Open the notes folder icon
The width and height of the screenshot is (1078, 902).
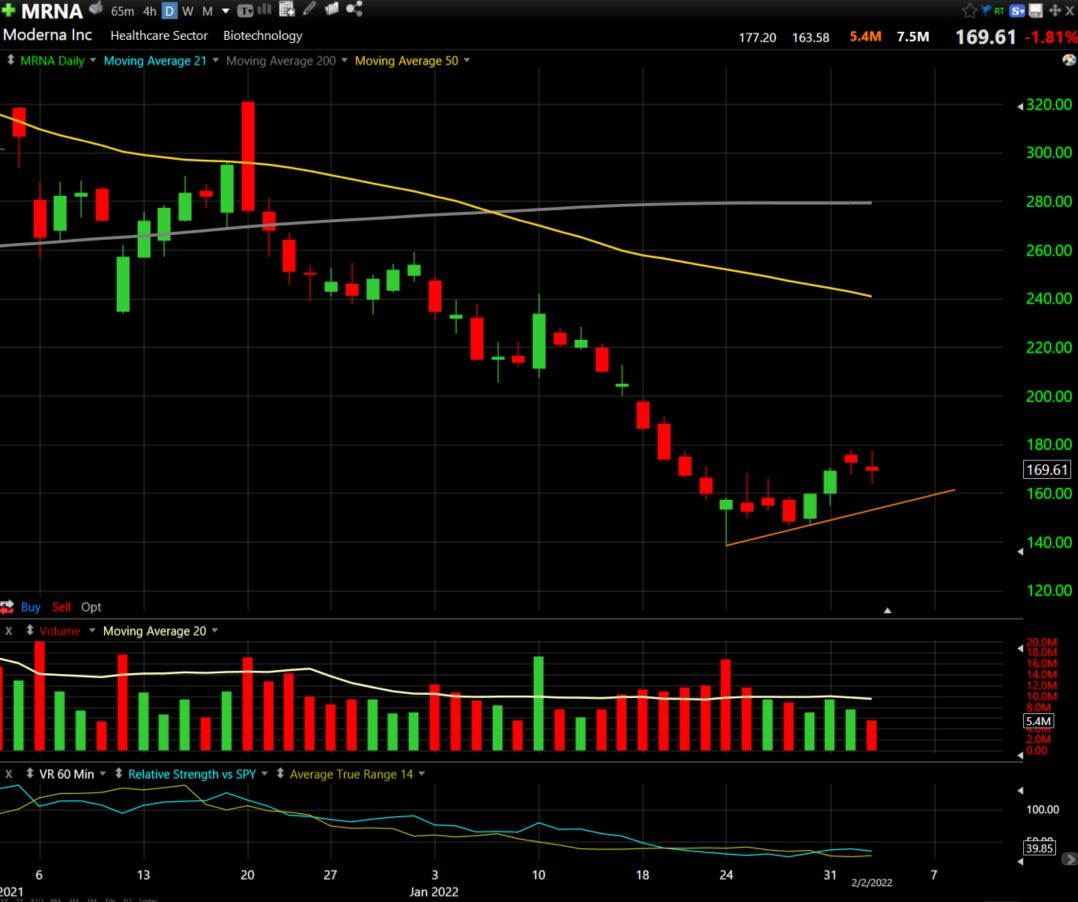coord(331,9)
